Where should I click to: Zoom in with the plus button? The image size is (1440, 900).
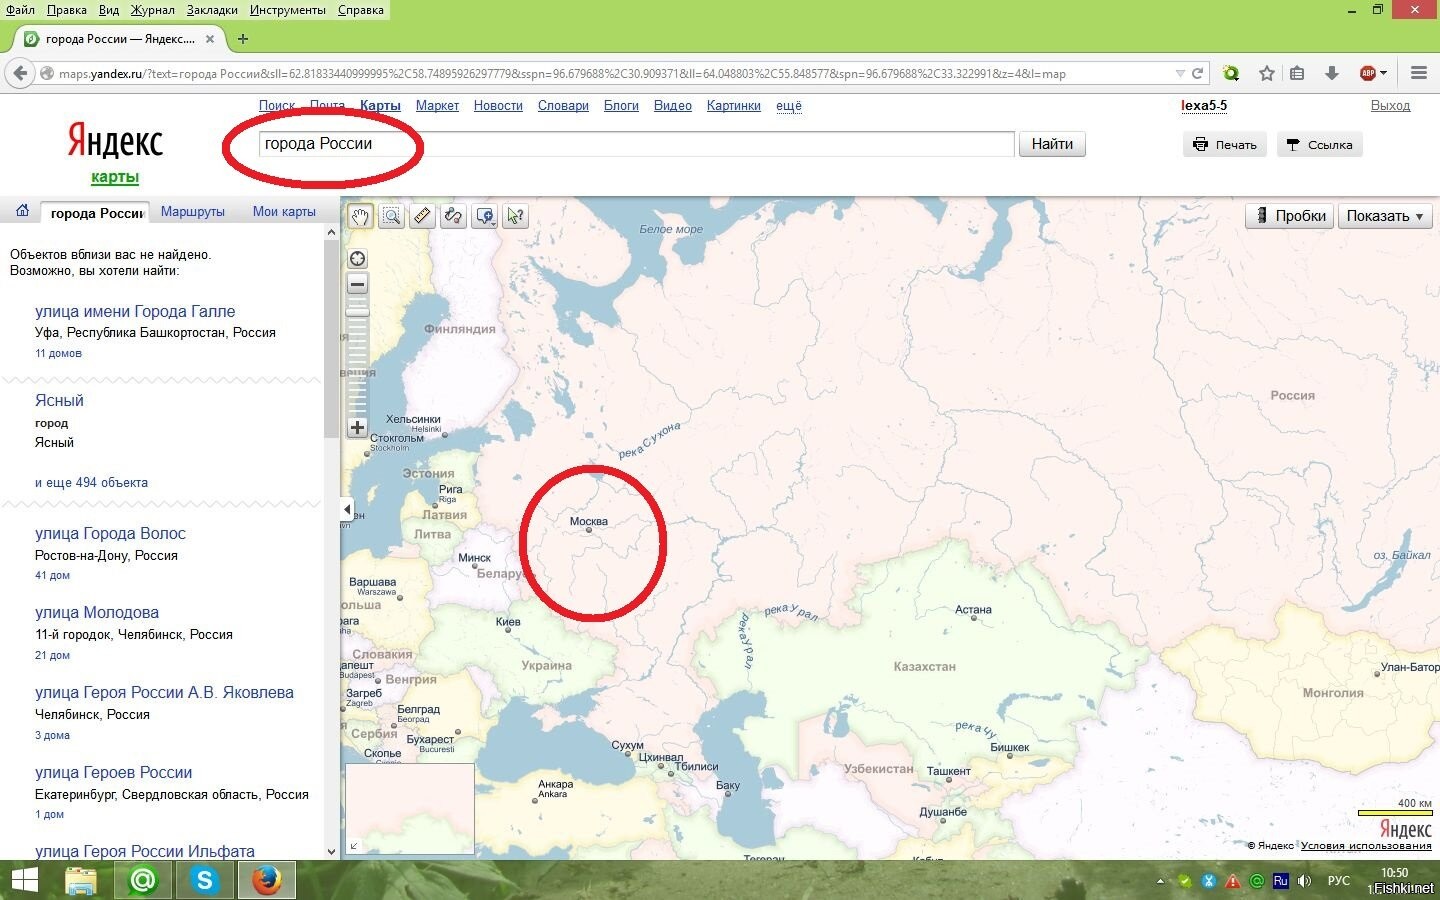coord(357,427)
